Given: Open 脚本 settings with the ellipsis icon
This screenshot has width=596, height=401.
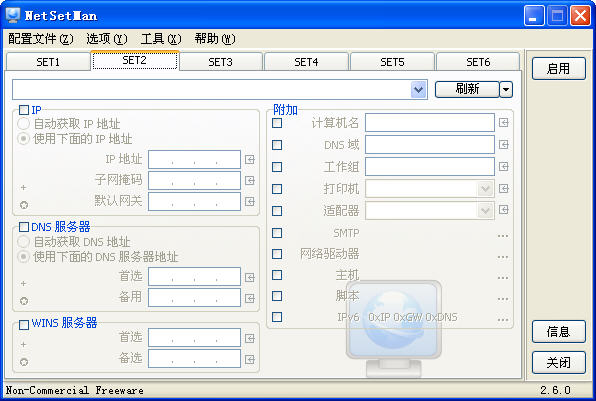Looking at the screenshot, I should tap(503, 299).
